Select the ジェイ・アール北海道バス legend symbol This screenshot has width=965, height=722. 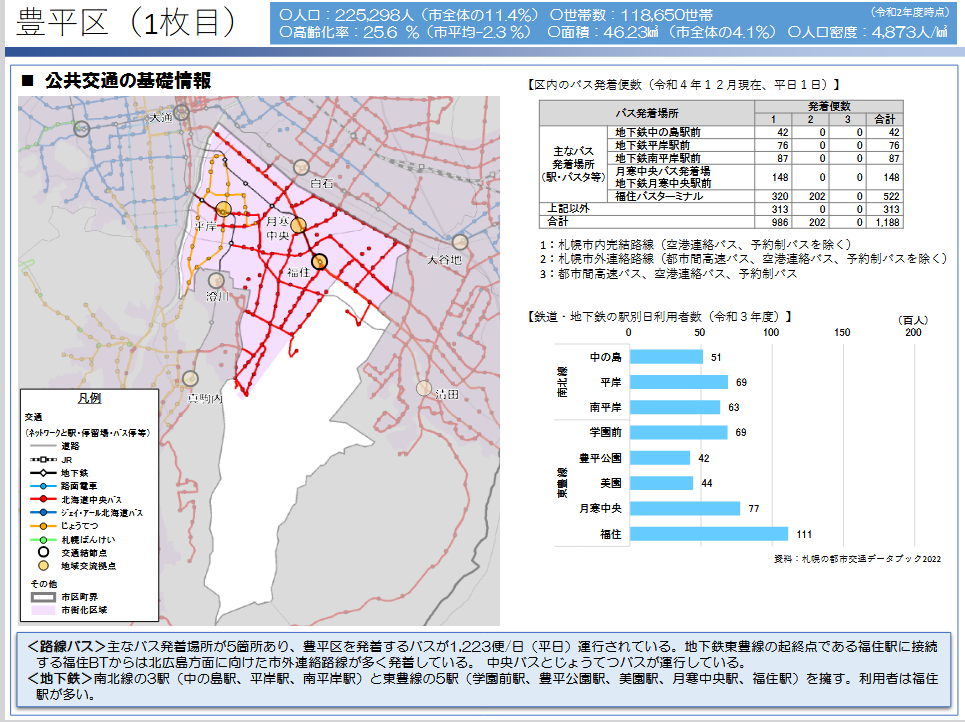click(x=42, y=512)
